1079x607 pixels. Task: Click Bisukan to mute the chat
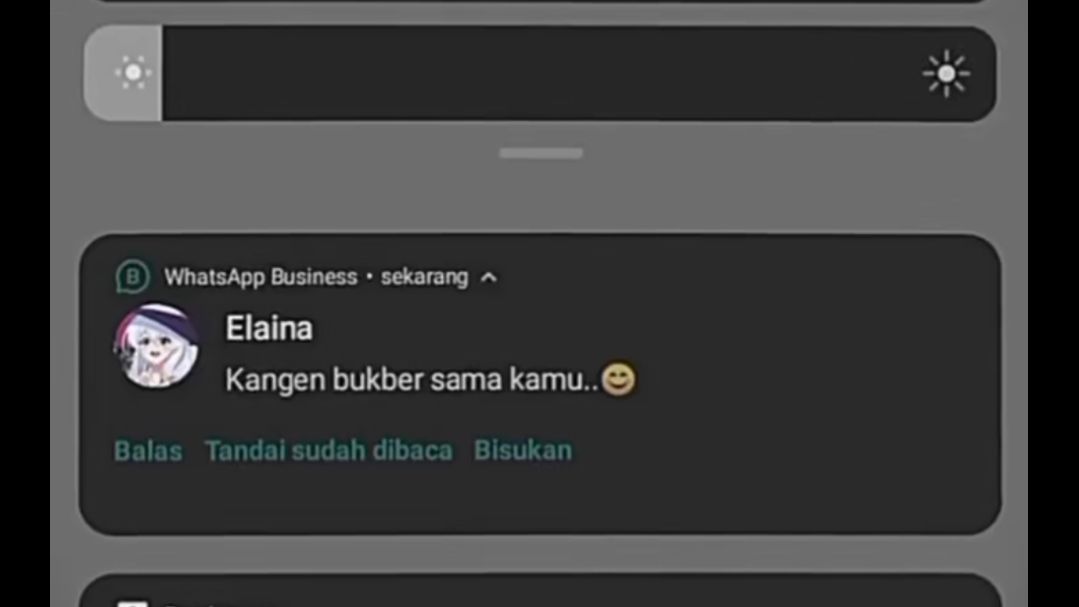coord(523,450)
